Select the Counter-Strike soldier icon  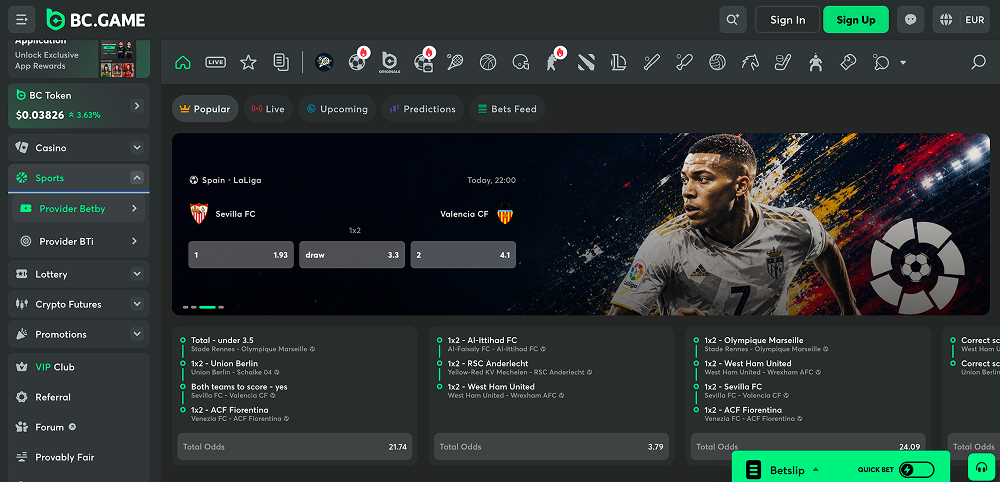(x=554, y=62)
